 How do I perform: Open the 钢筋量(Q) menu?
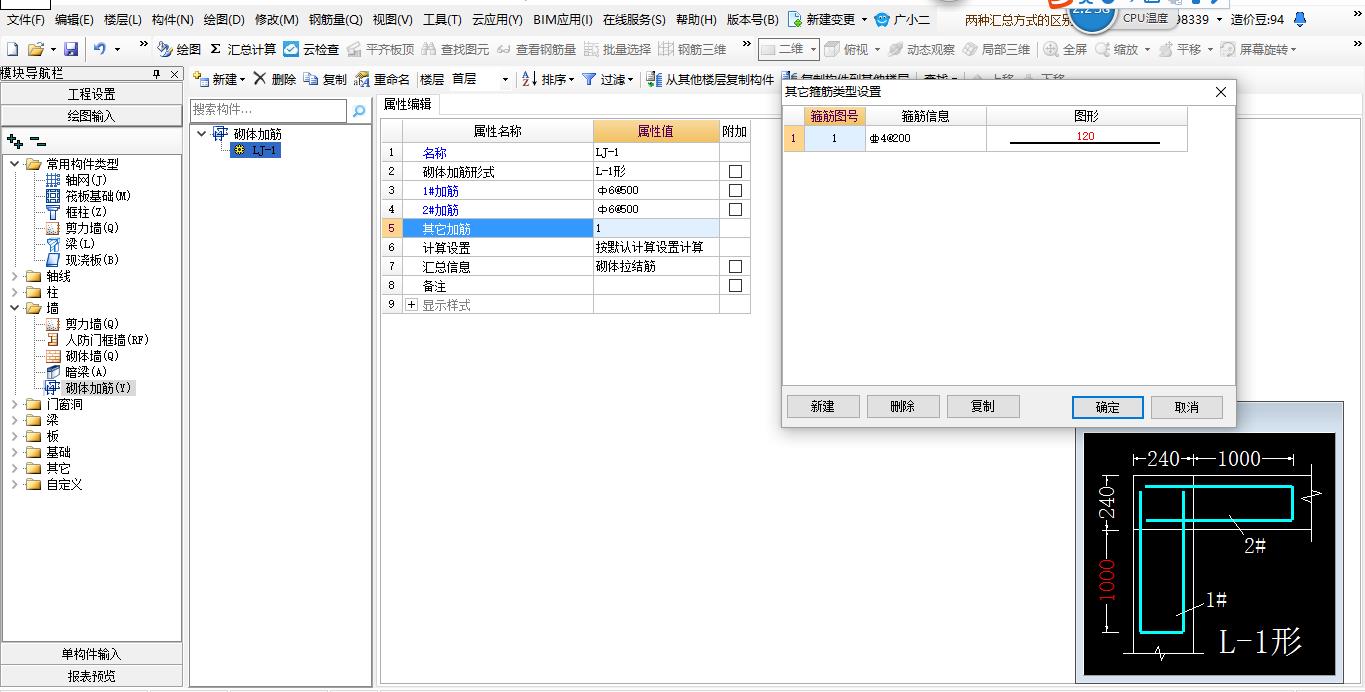[335, 19]
